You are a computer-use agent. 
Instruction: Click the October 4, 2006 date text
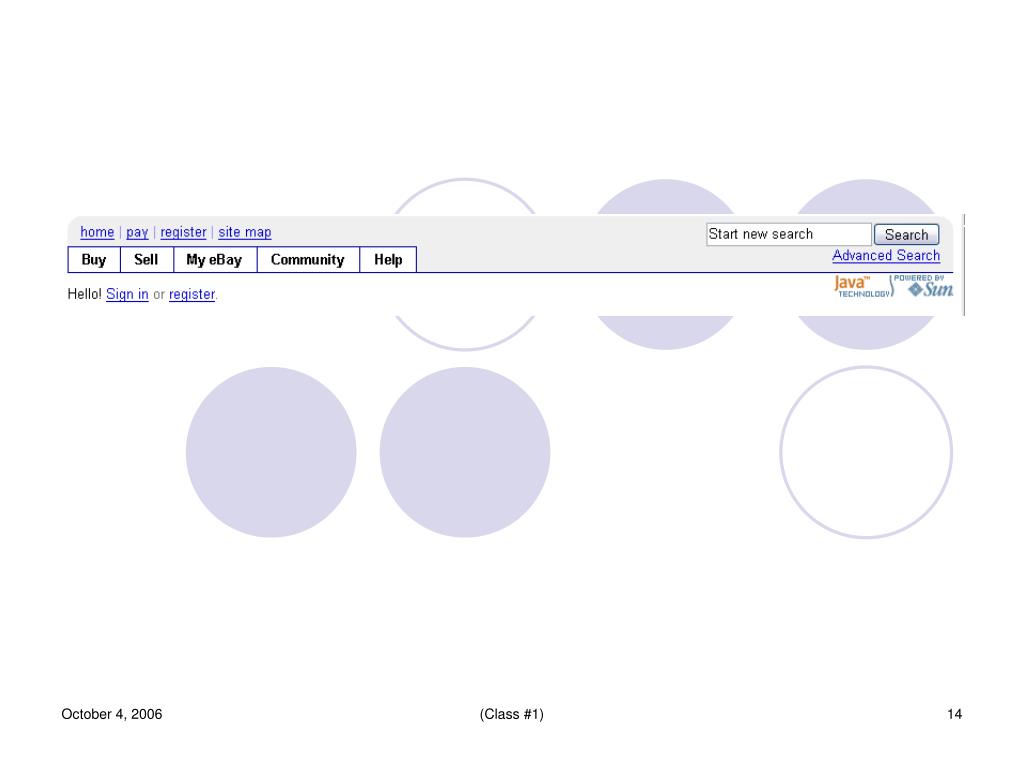click(x=112, y=714)
